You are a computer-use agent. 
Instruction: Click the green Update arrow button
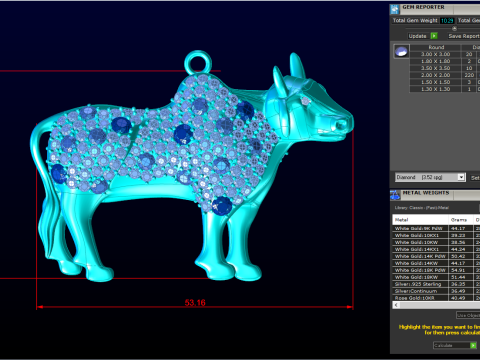pyautogui.click(x=434, y=36)
